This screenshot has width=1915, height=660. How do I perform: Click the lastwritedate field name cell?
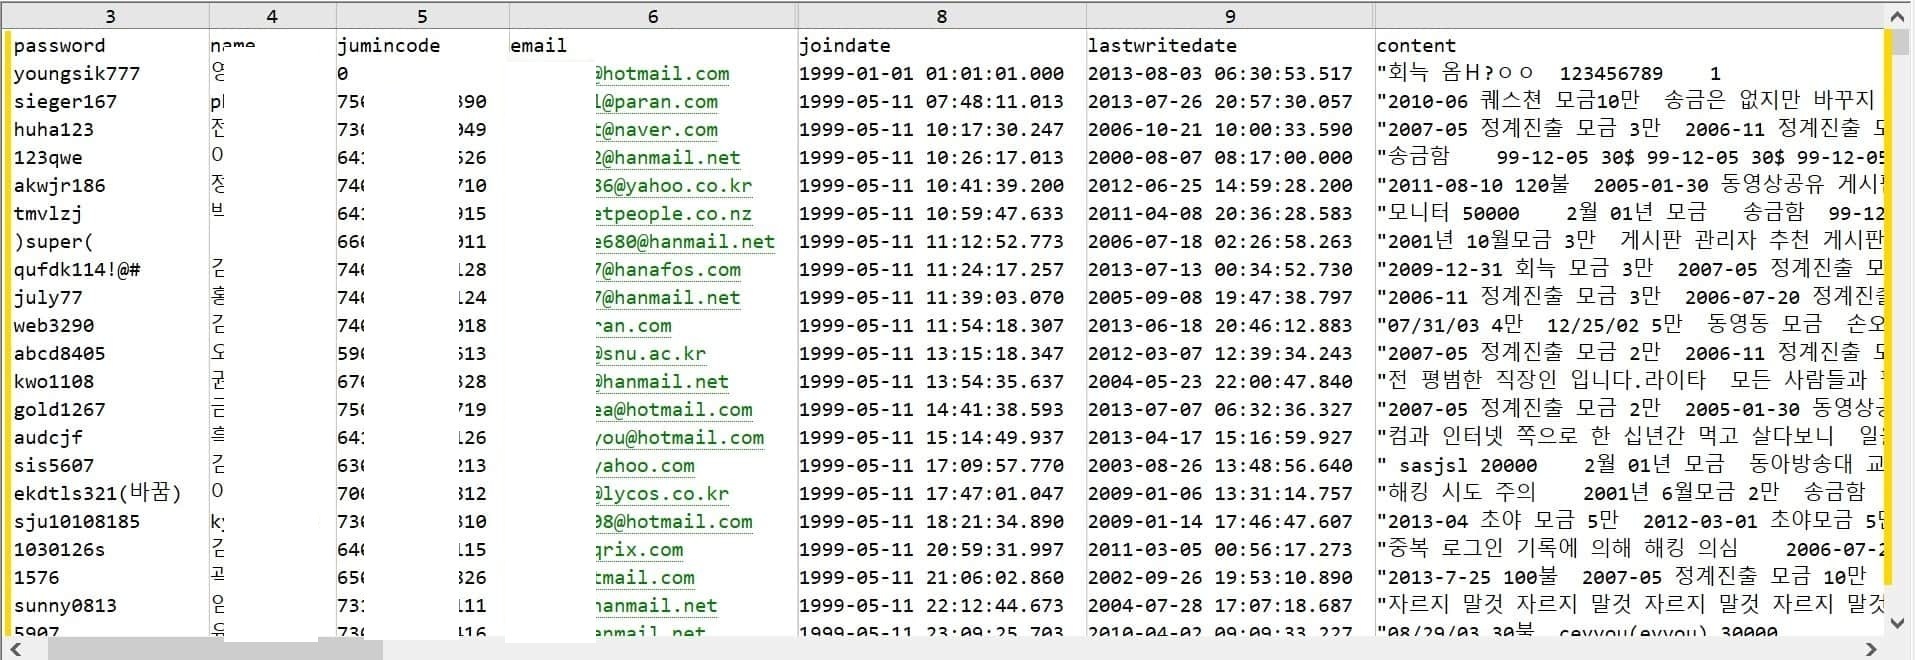pyautogui.click(x=1230, y=45)
